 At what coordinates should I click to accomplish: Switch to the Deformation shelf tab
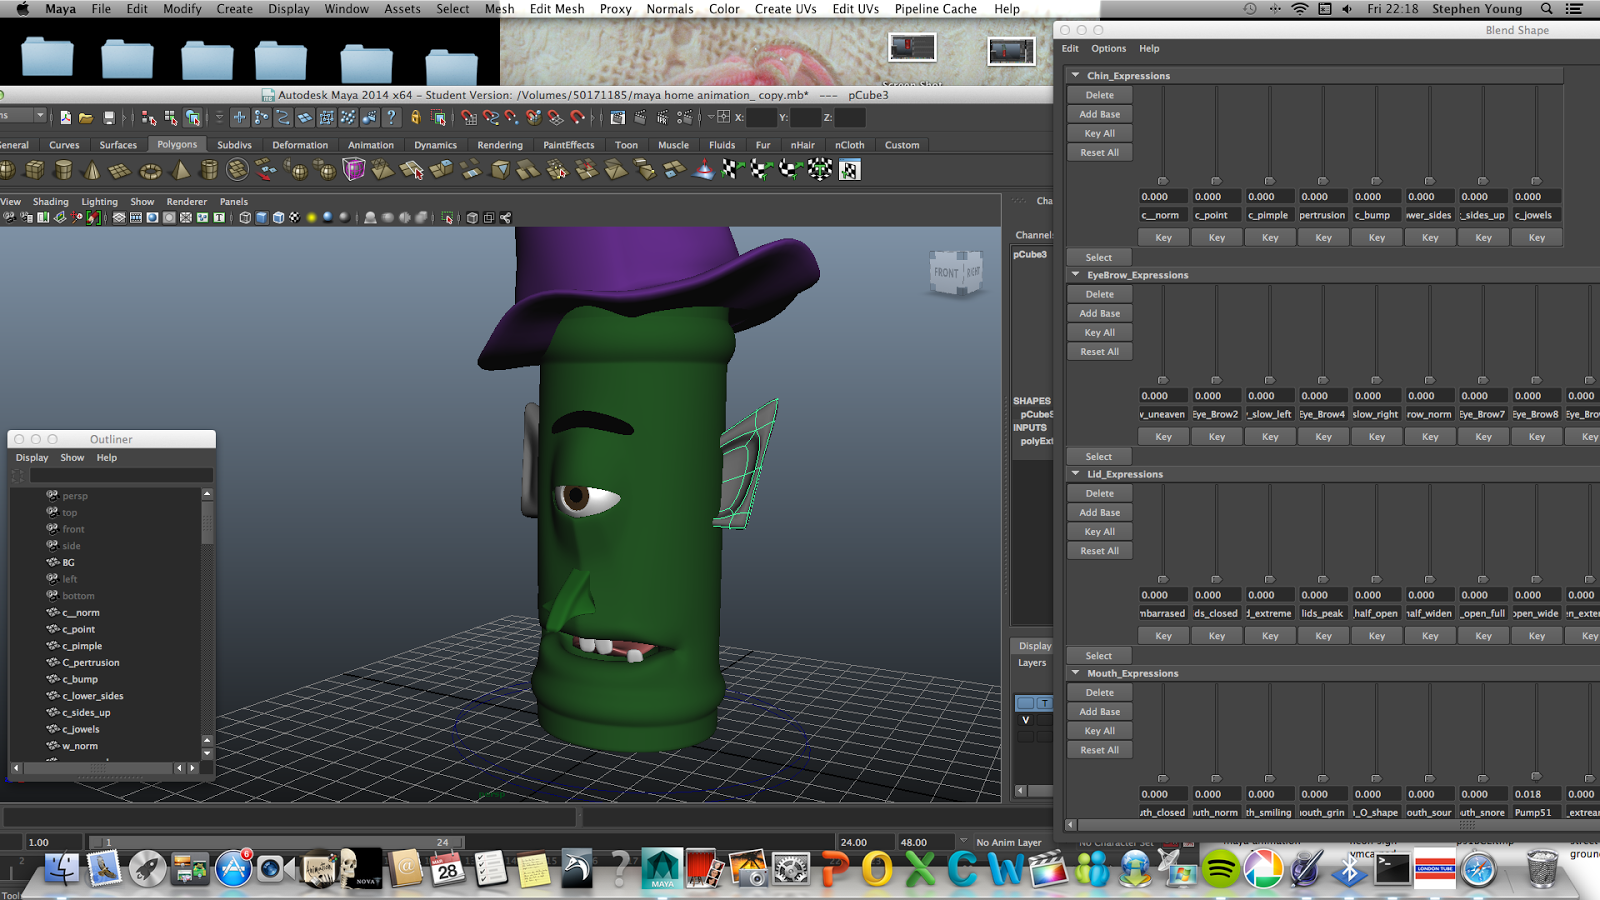coord(300,145)
